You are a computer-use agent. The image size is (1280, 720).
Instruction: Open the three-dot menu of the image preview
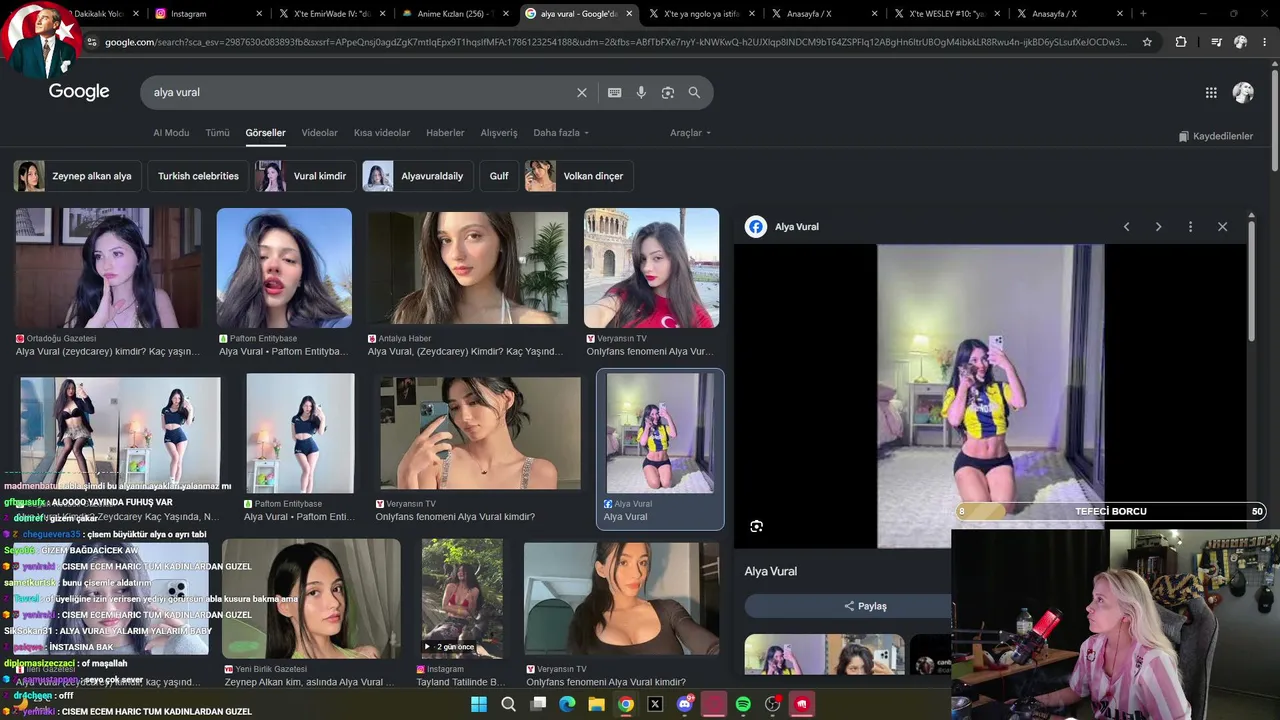1190,227
